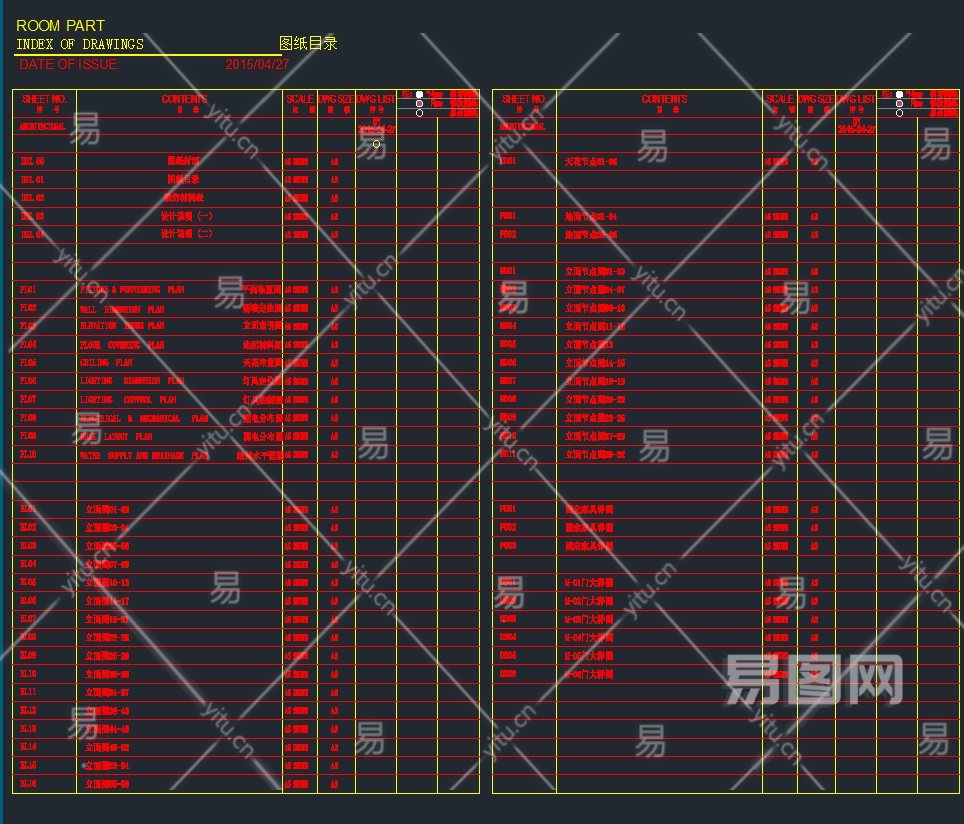Click the large 易图网 watermark logo
This screenshot has width=964, height=824.
(811, 680)
